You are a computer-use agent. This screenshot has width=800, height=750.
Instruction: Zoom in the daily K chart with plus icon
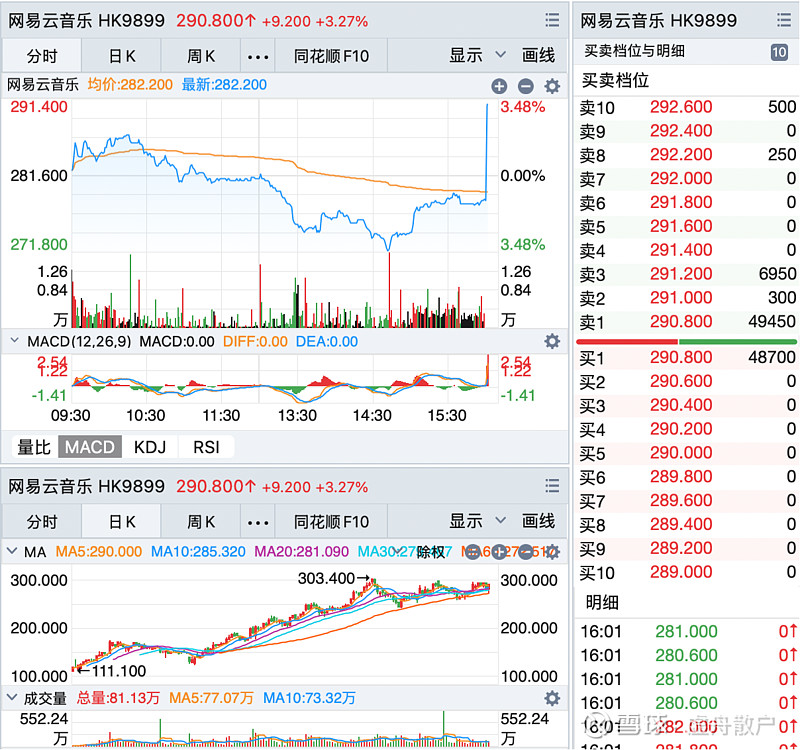coord(499,552)
